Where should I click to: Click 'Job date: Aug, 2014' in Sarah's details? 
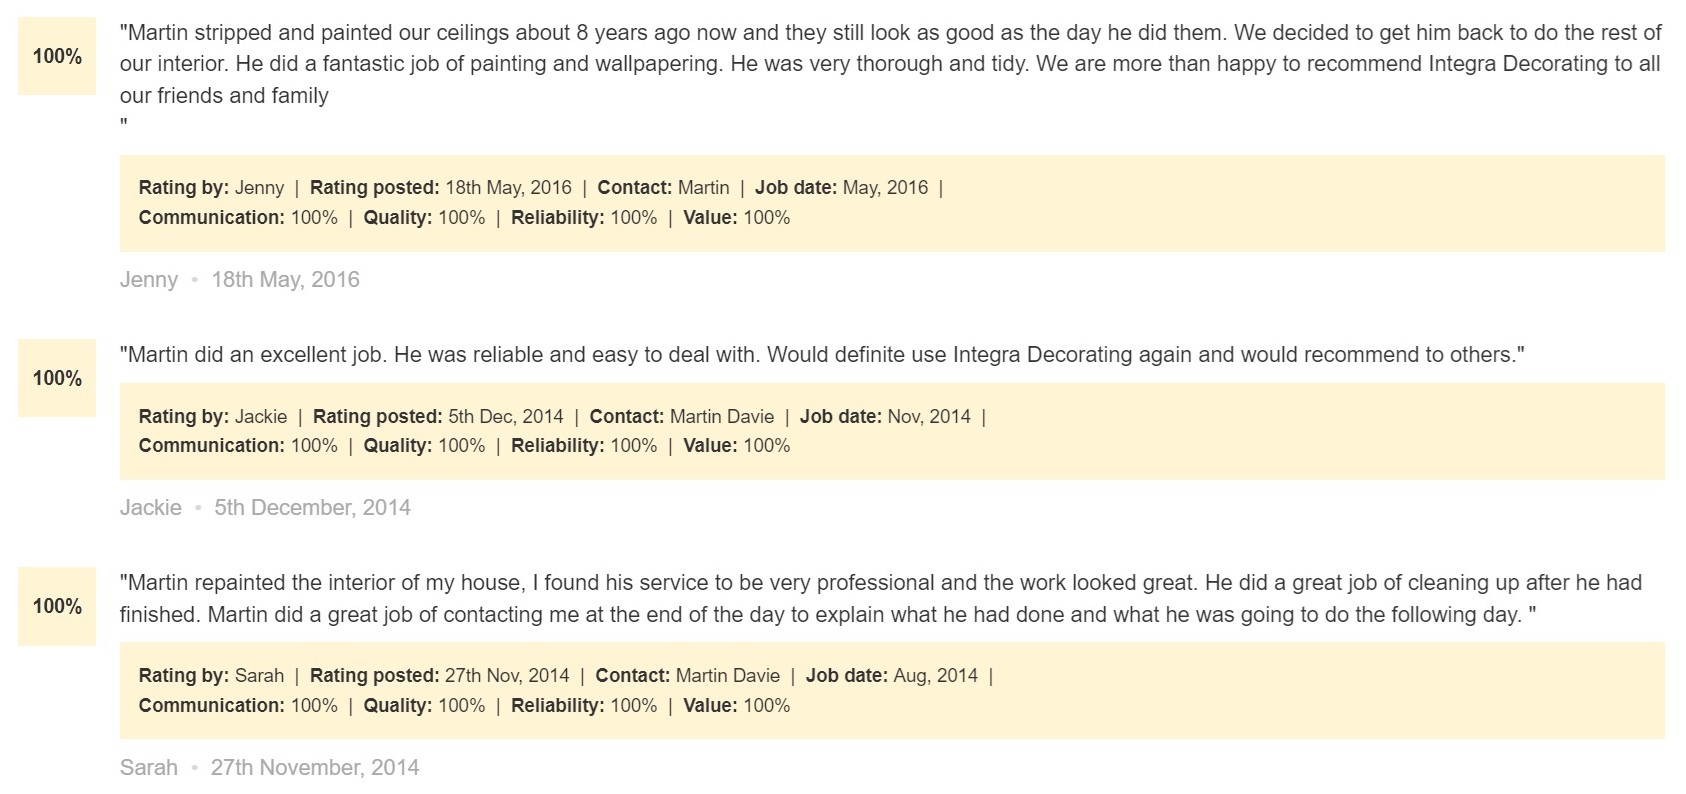(892, 676)
